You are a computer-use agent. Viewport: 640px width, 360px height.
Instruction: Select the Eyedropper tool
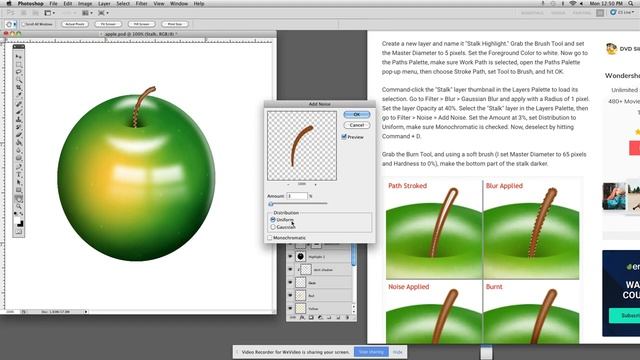pos(18,94)
